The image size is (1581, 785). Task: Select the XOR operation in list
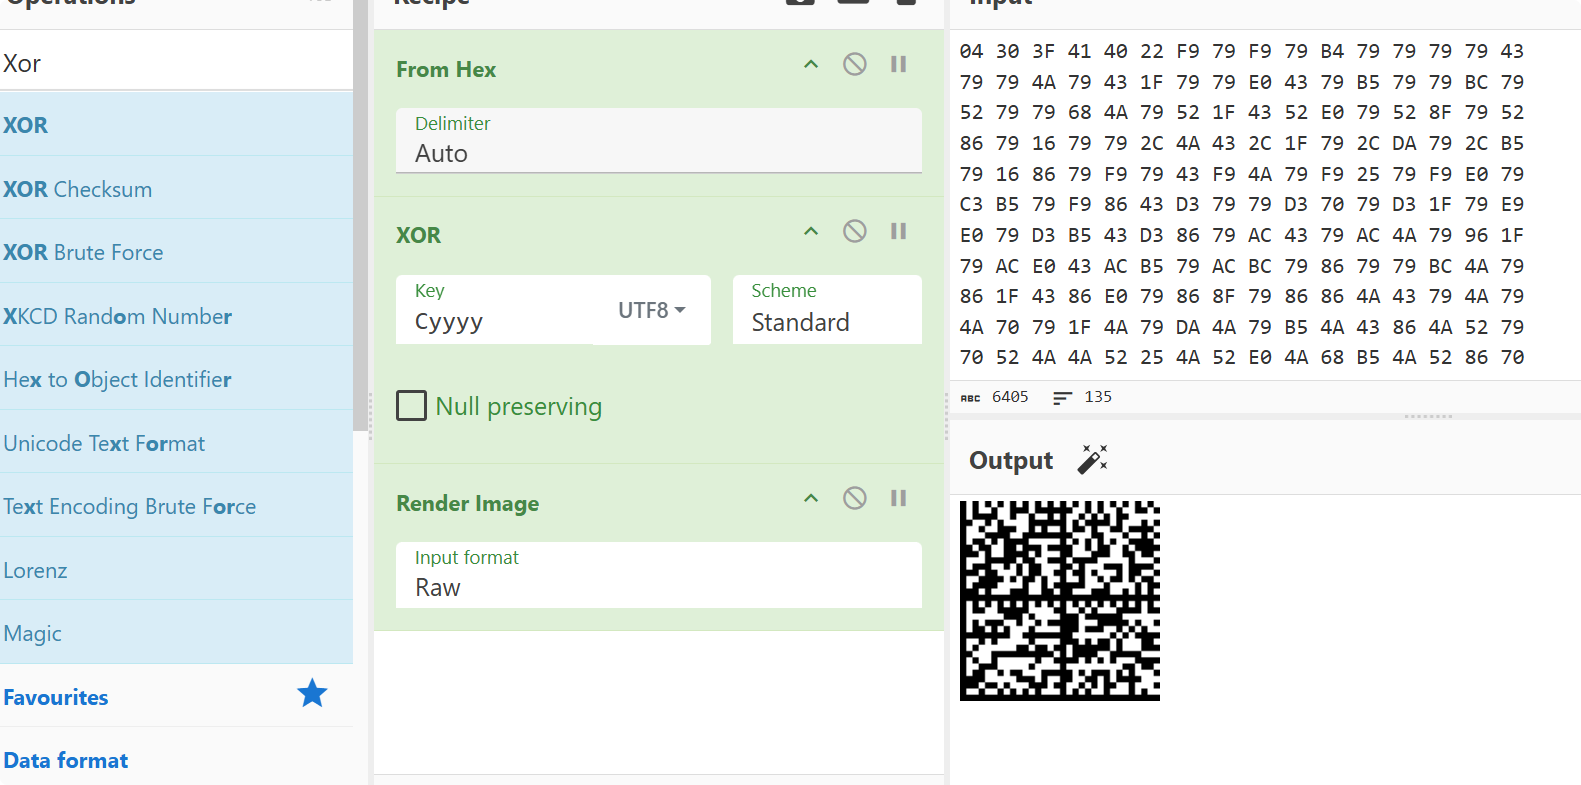[176, 125]
